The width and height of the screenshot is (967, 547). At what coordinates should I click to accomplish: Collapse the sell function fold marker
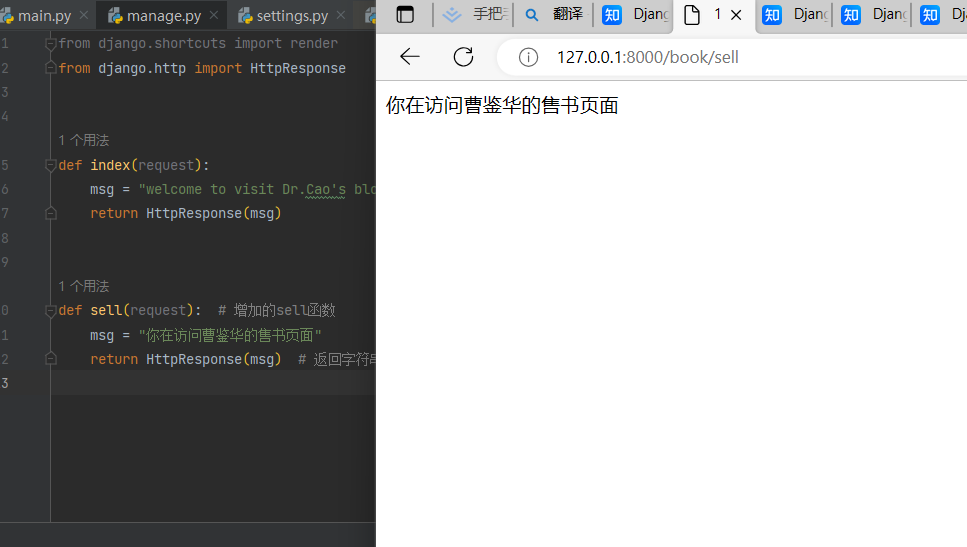tap(51, 311)
